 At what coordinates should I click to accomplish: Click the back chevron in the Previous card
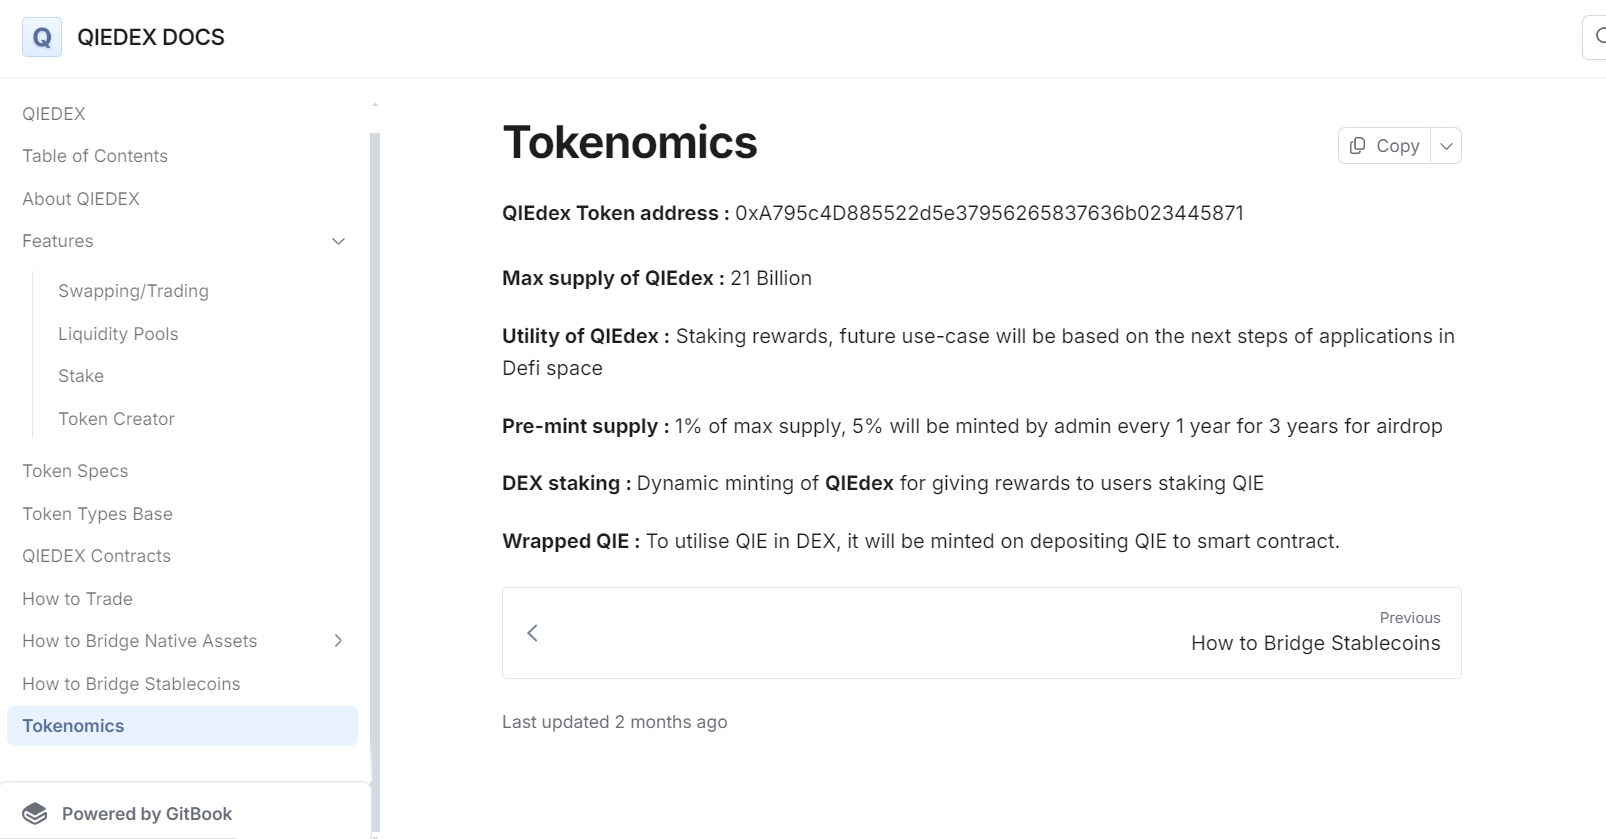click(532, 632)
